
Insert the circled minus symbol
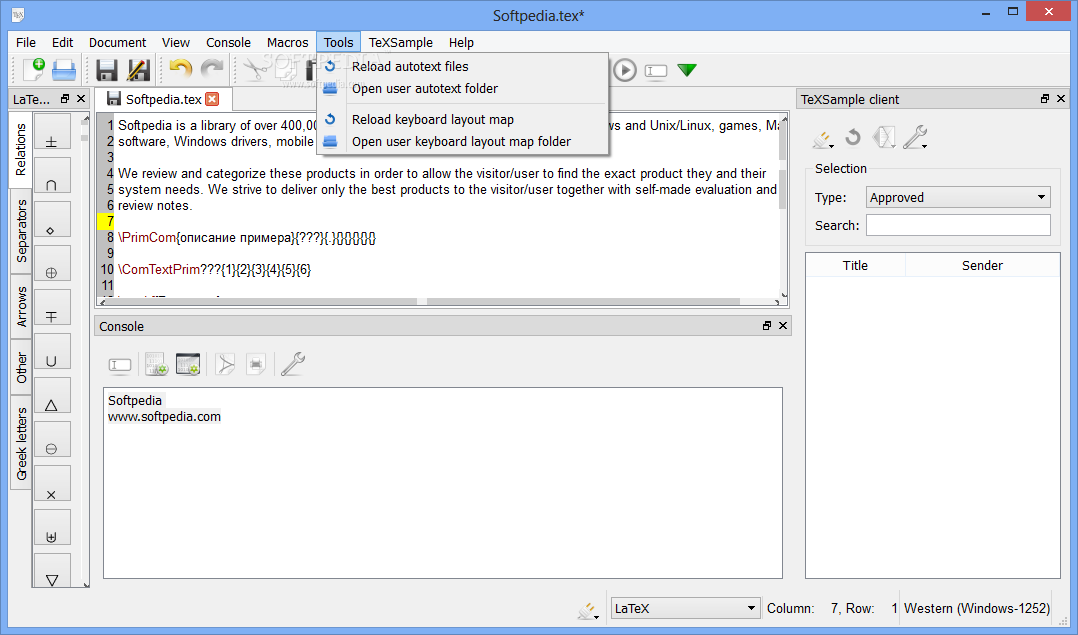tap(52, 440)
